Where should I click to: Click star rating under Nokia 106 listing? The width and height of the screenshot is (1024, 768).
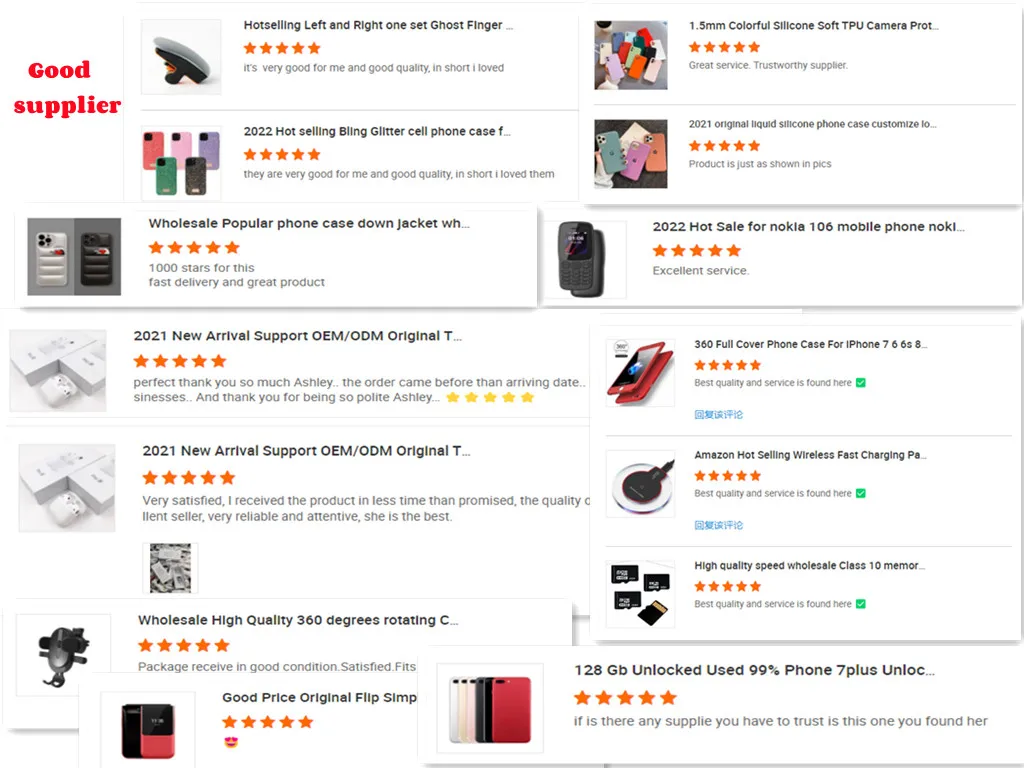(x=697, y=251)
